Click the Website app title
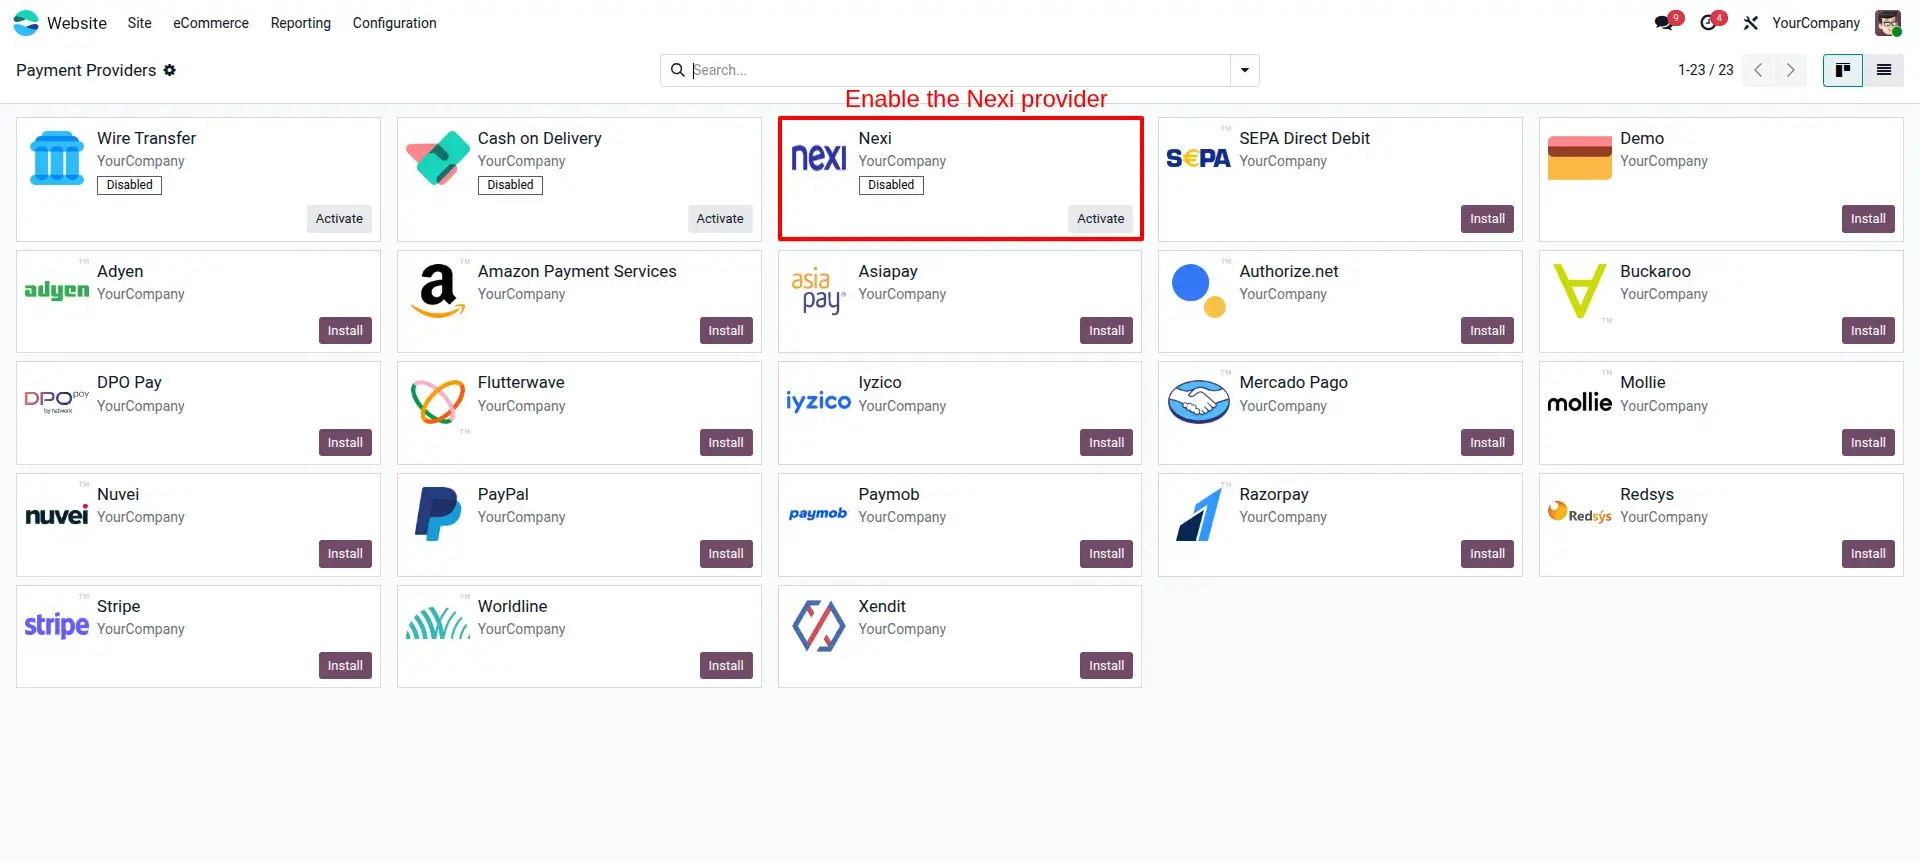Screen dimensions: 1920x862 click(x=77, y=23)
